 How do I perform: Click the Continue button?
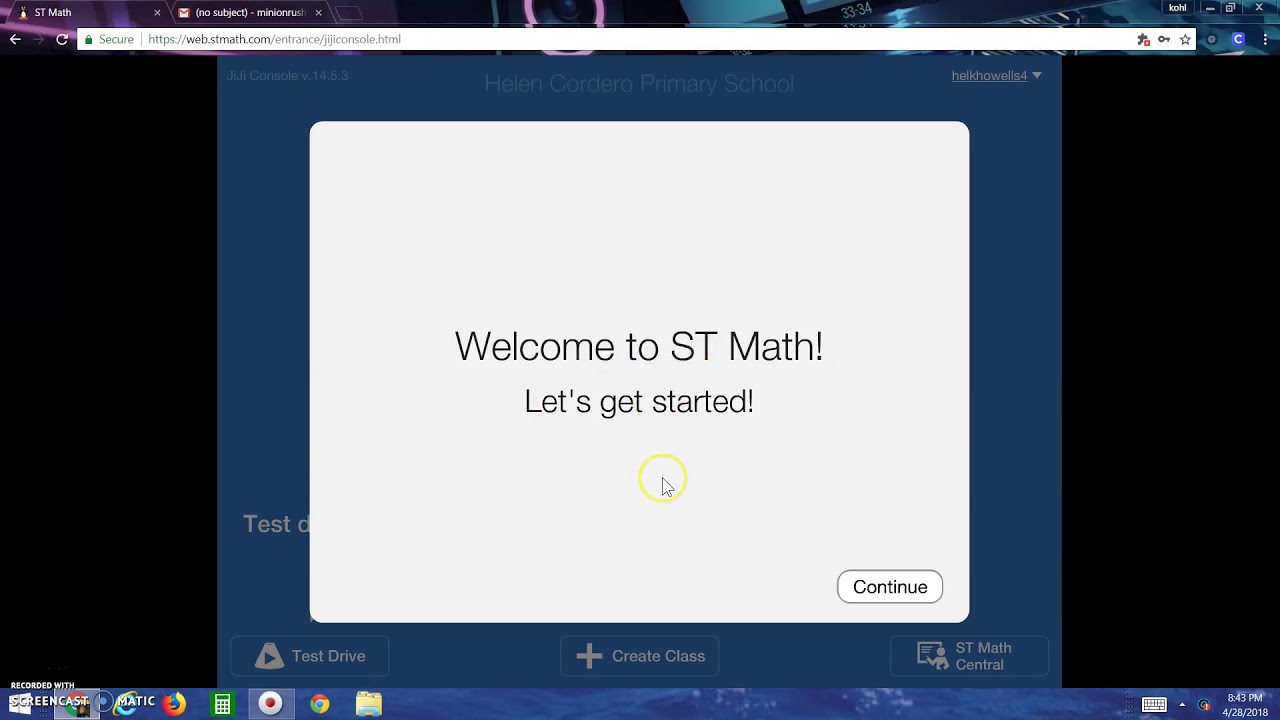click(x=889, y=587)
